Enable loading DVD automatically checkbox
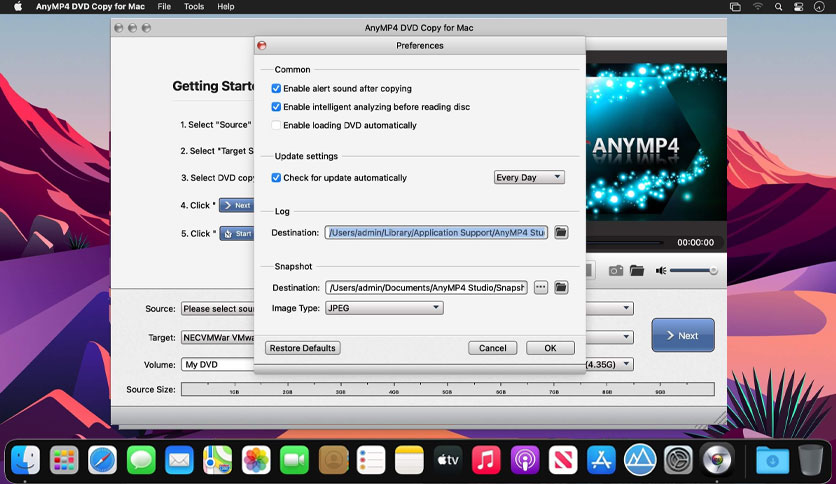The image size is (836, 484). [276, 125]
